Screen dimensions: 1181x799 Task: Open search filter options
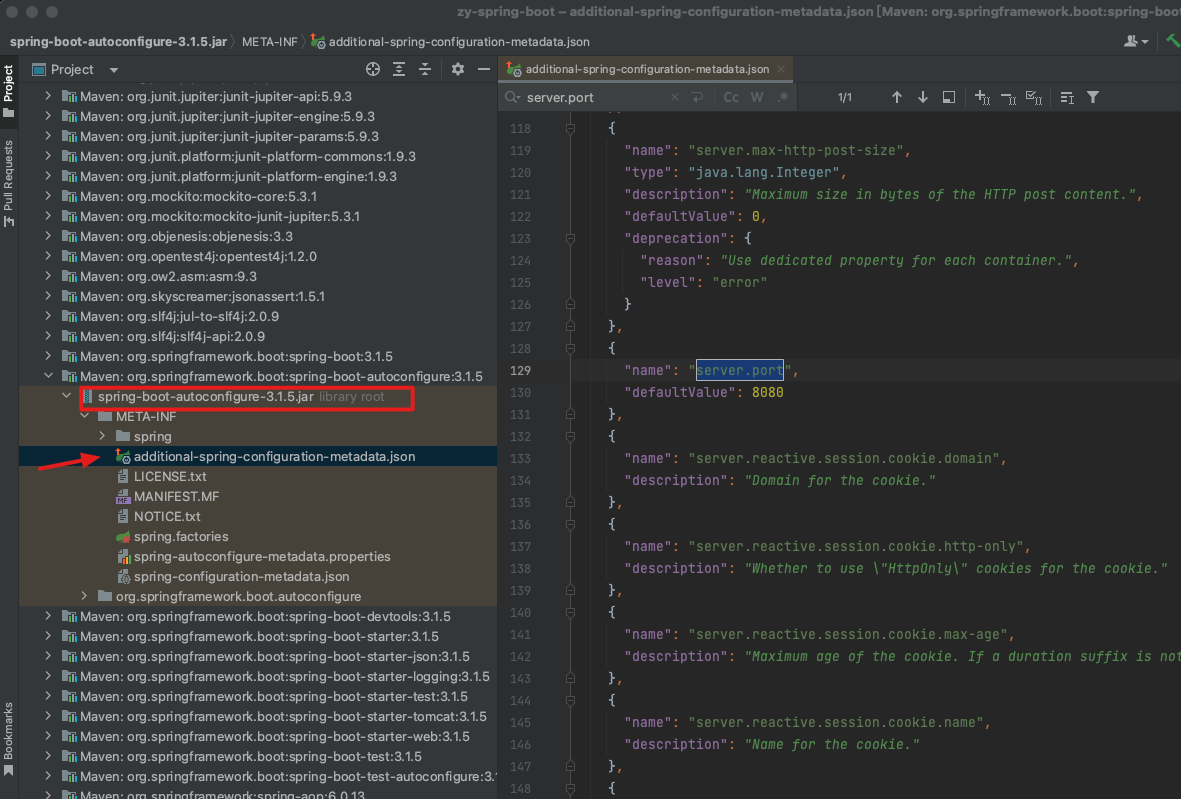pos(1093,97)
